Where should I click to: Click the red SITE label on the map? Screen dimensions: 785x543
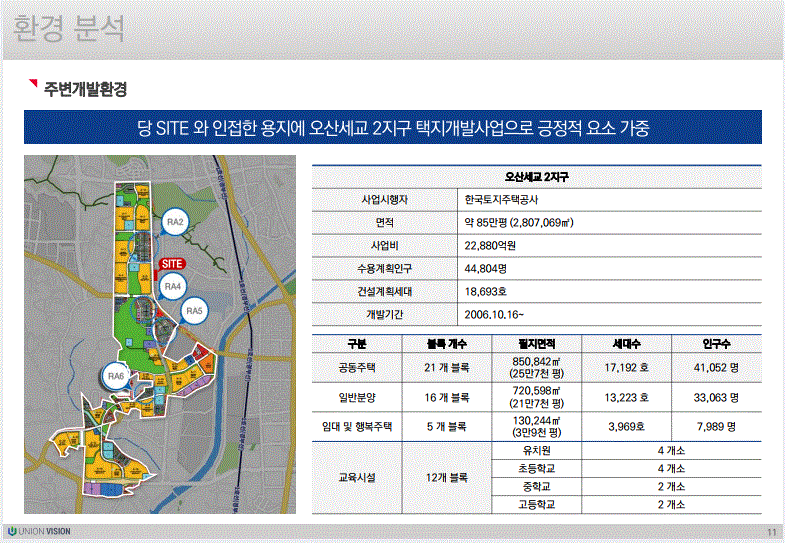point(172,264)
